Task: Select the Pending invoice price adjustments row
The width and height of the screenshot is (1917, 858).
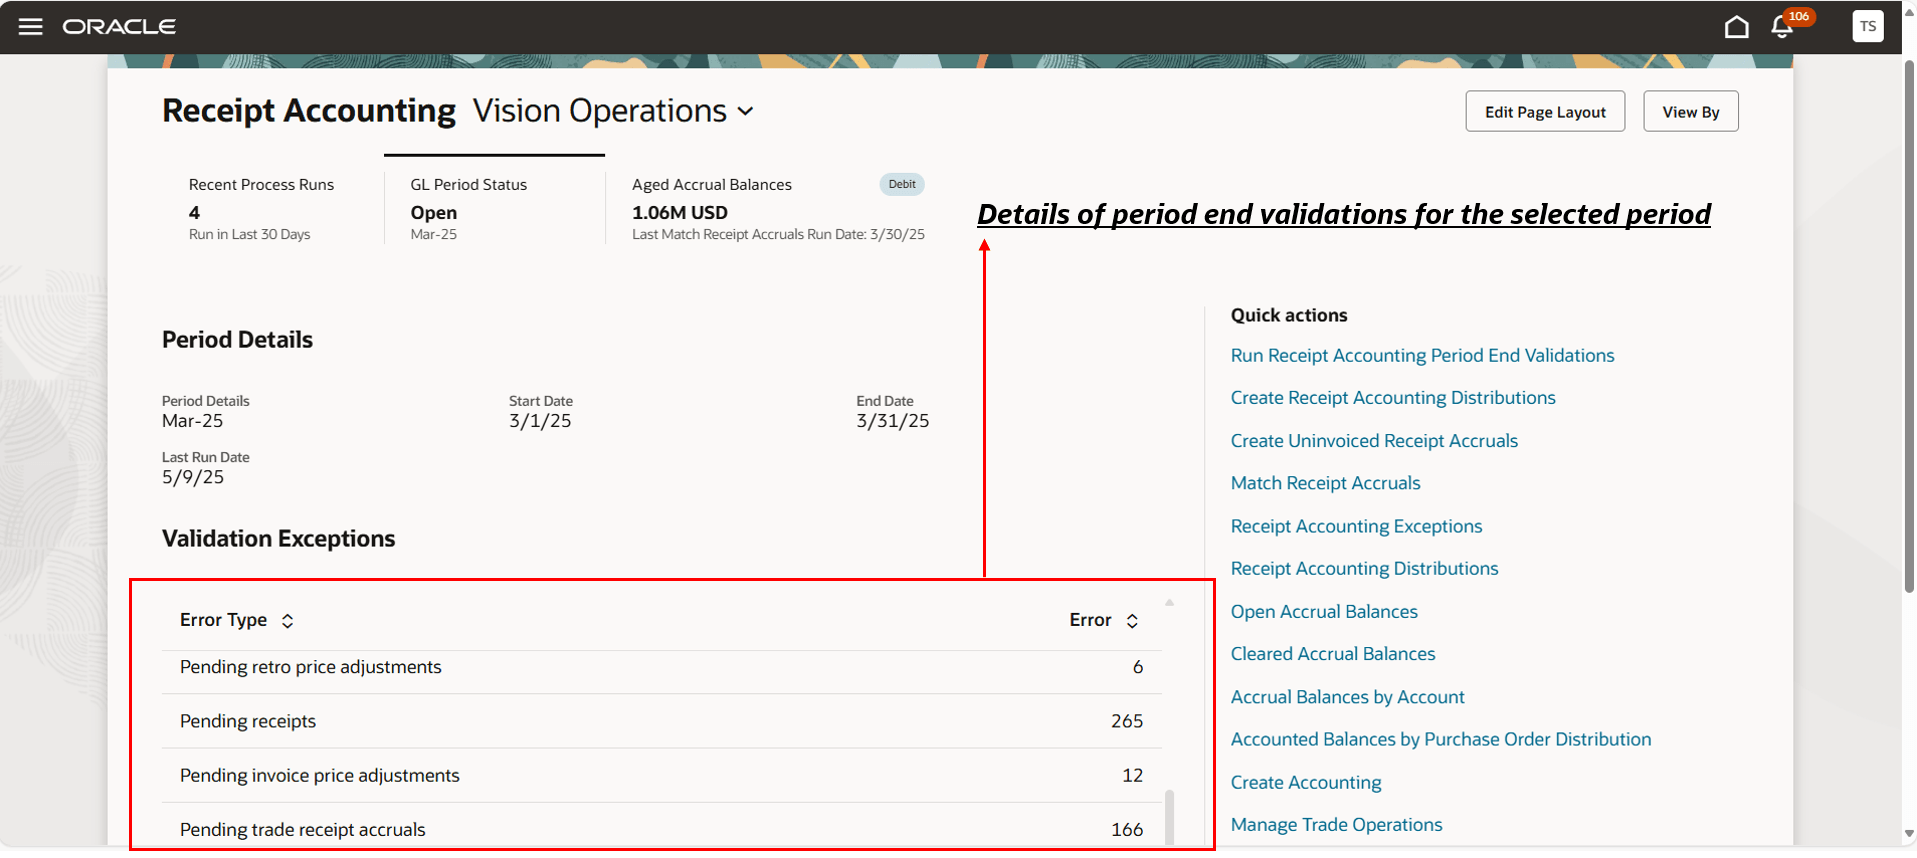Action: coord(662,776)
